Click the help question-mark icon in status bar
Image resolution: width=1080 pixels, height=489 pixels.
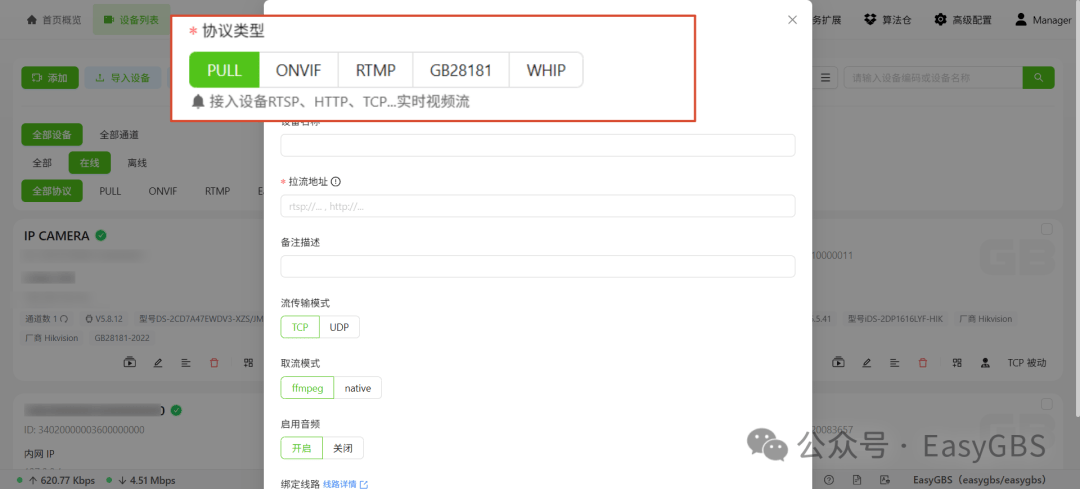point(829,479)
